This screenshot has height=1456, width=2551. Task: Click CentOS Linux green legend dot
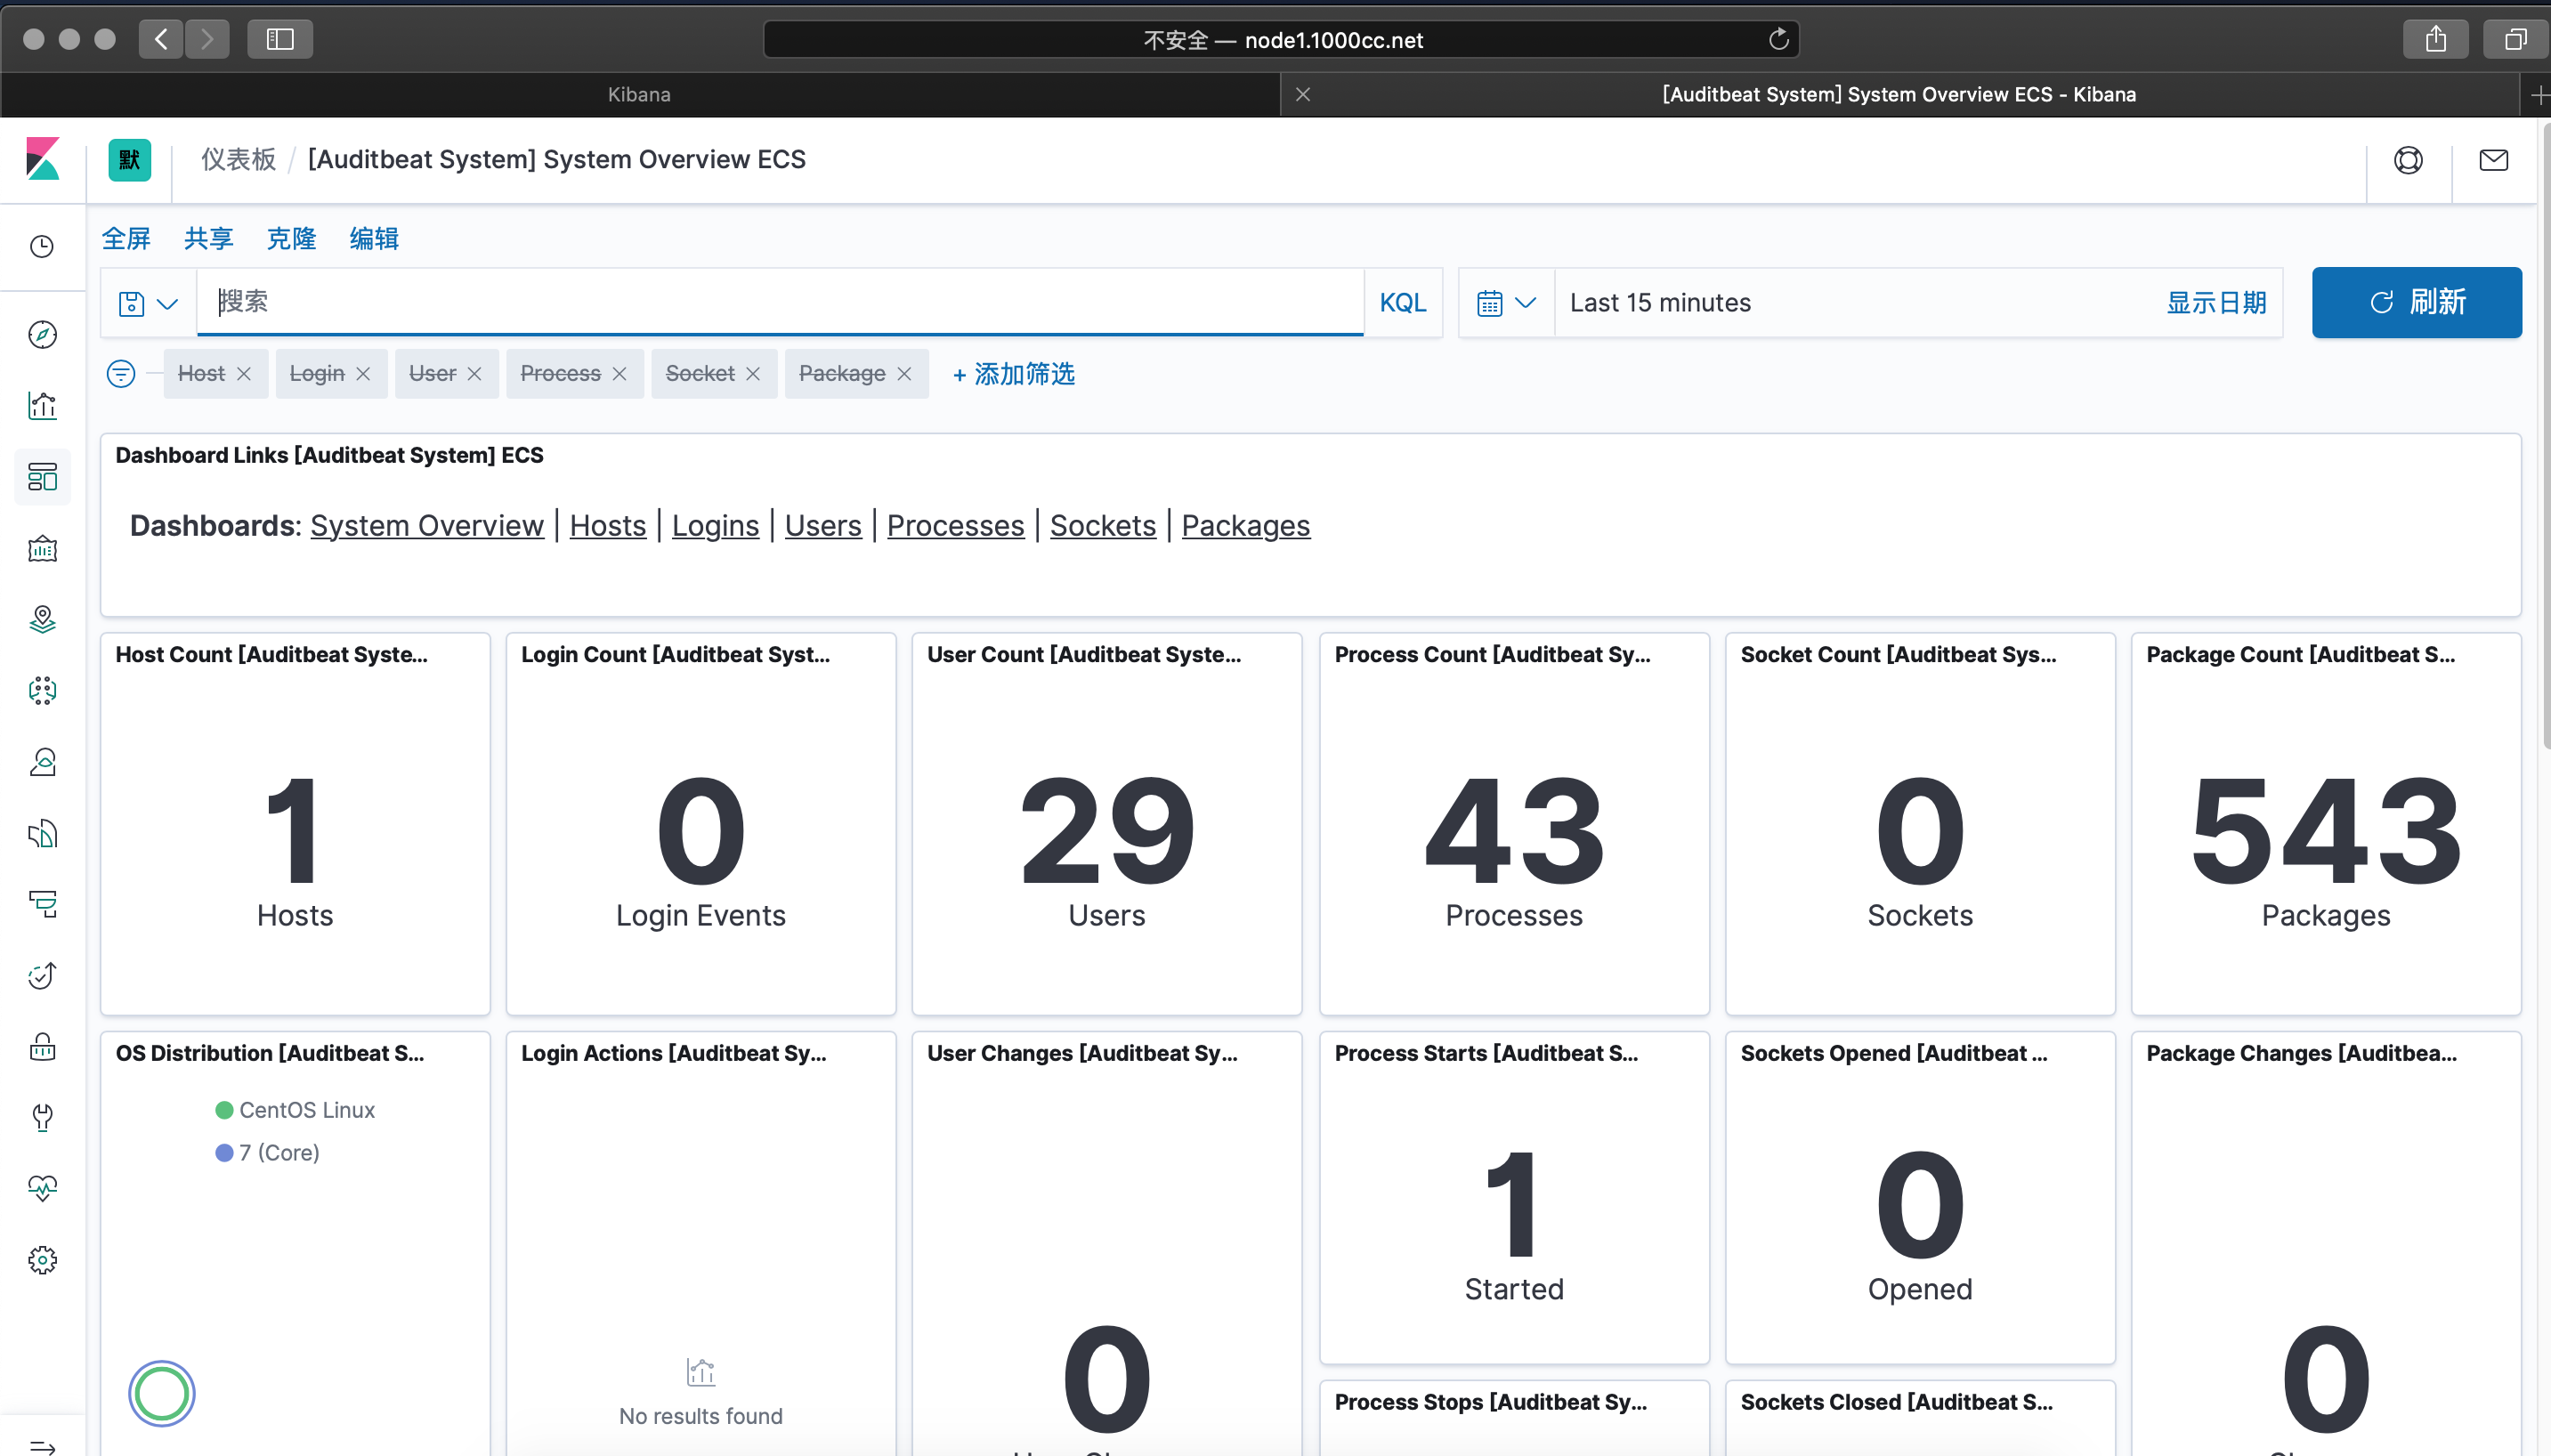(224, 1109)
